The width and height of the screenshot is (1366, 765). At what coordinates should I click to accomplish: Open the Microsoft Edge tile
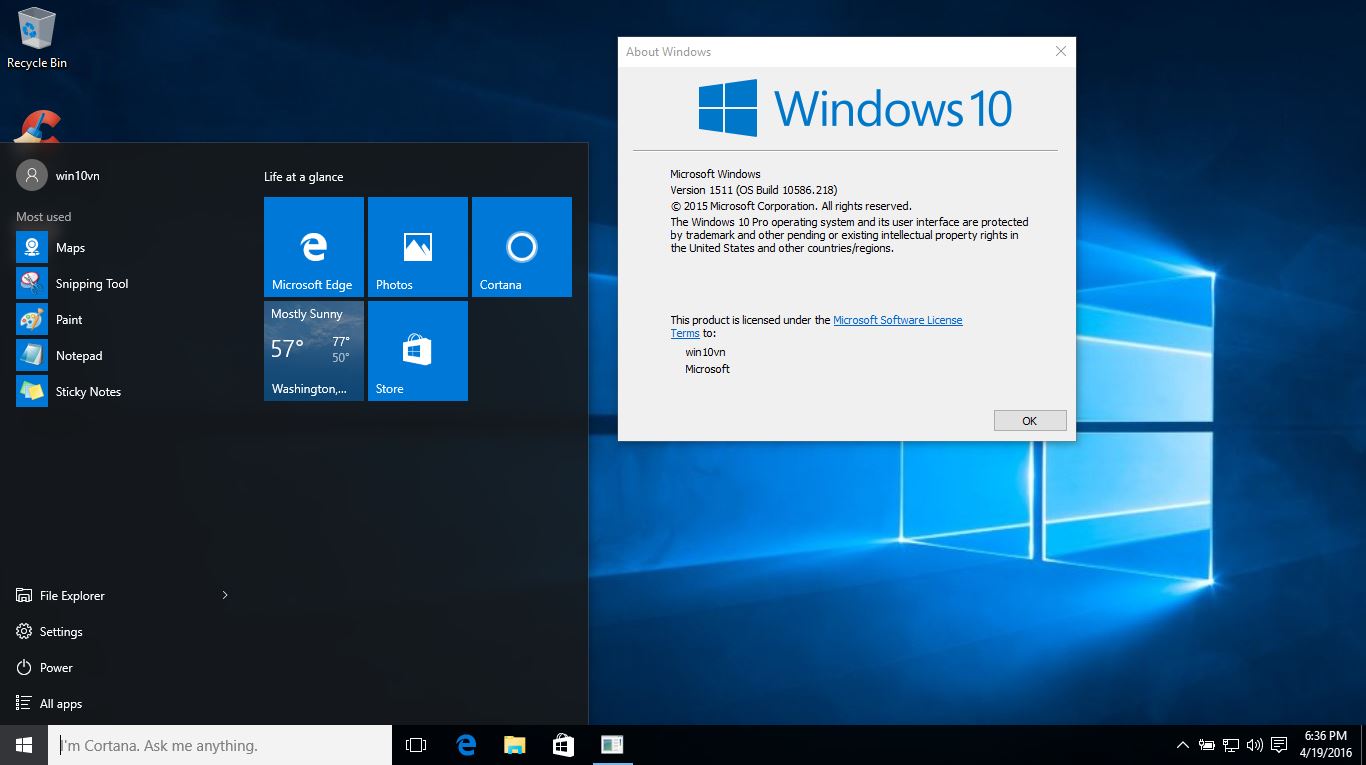click(314, 247)
